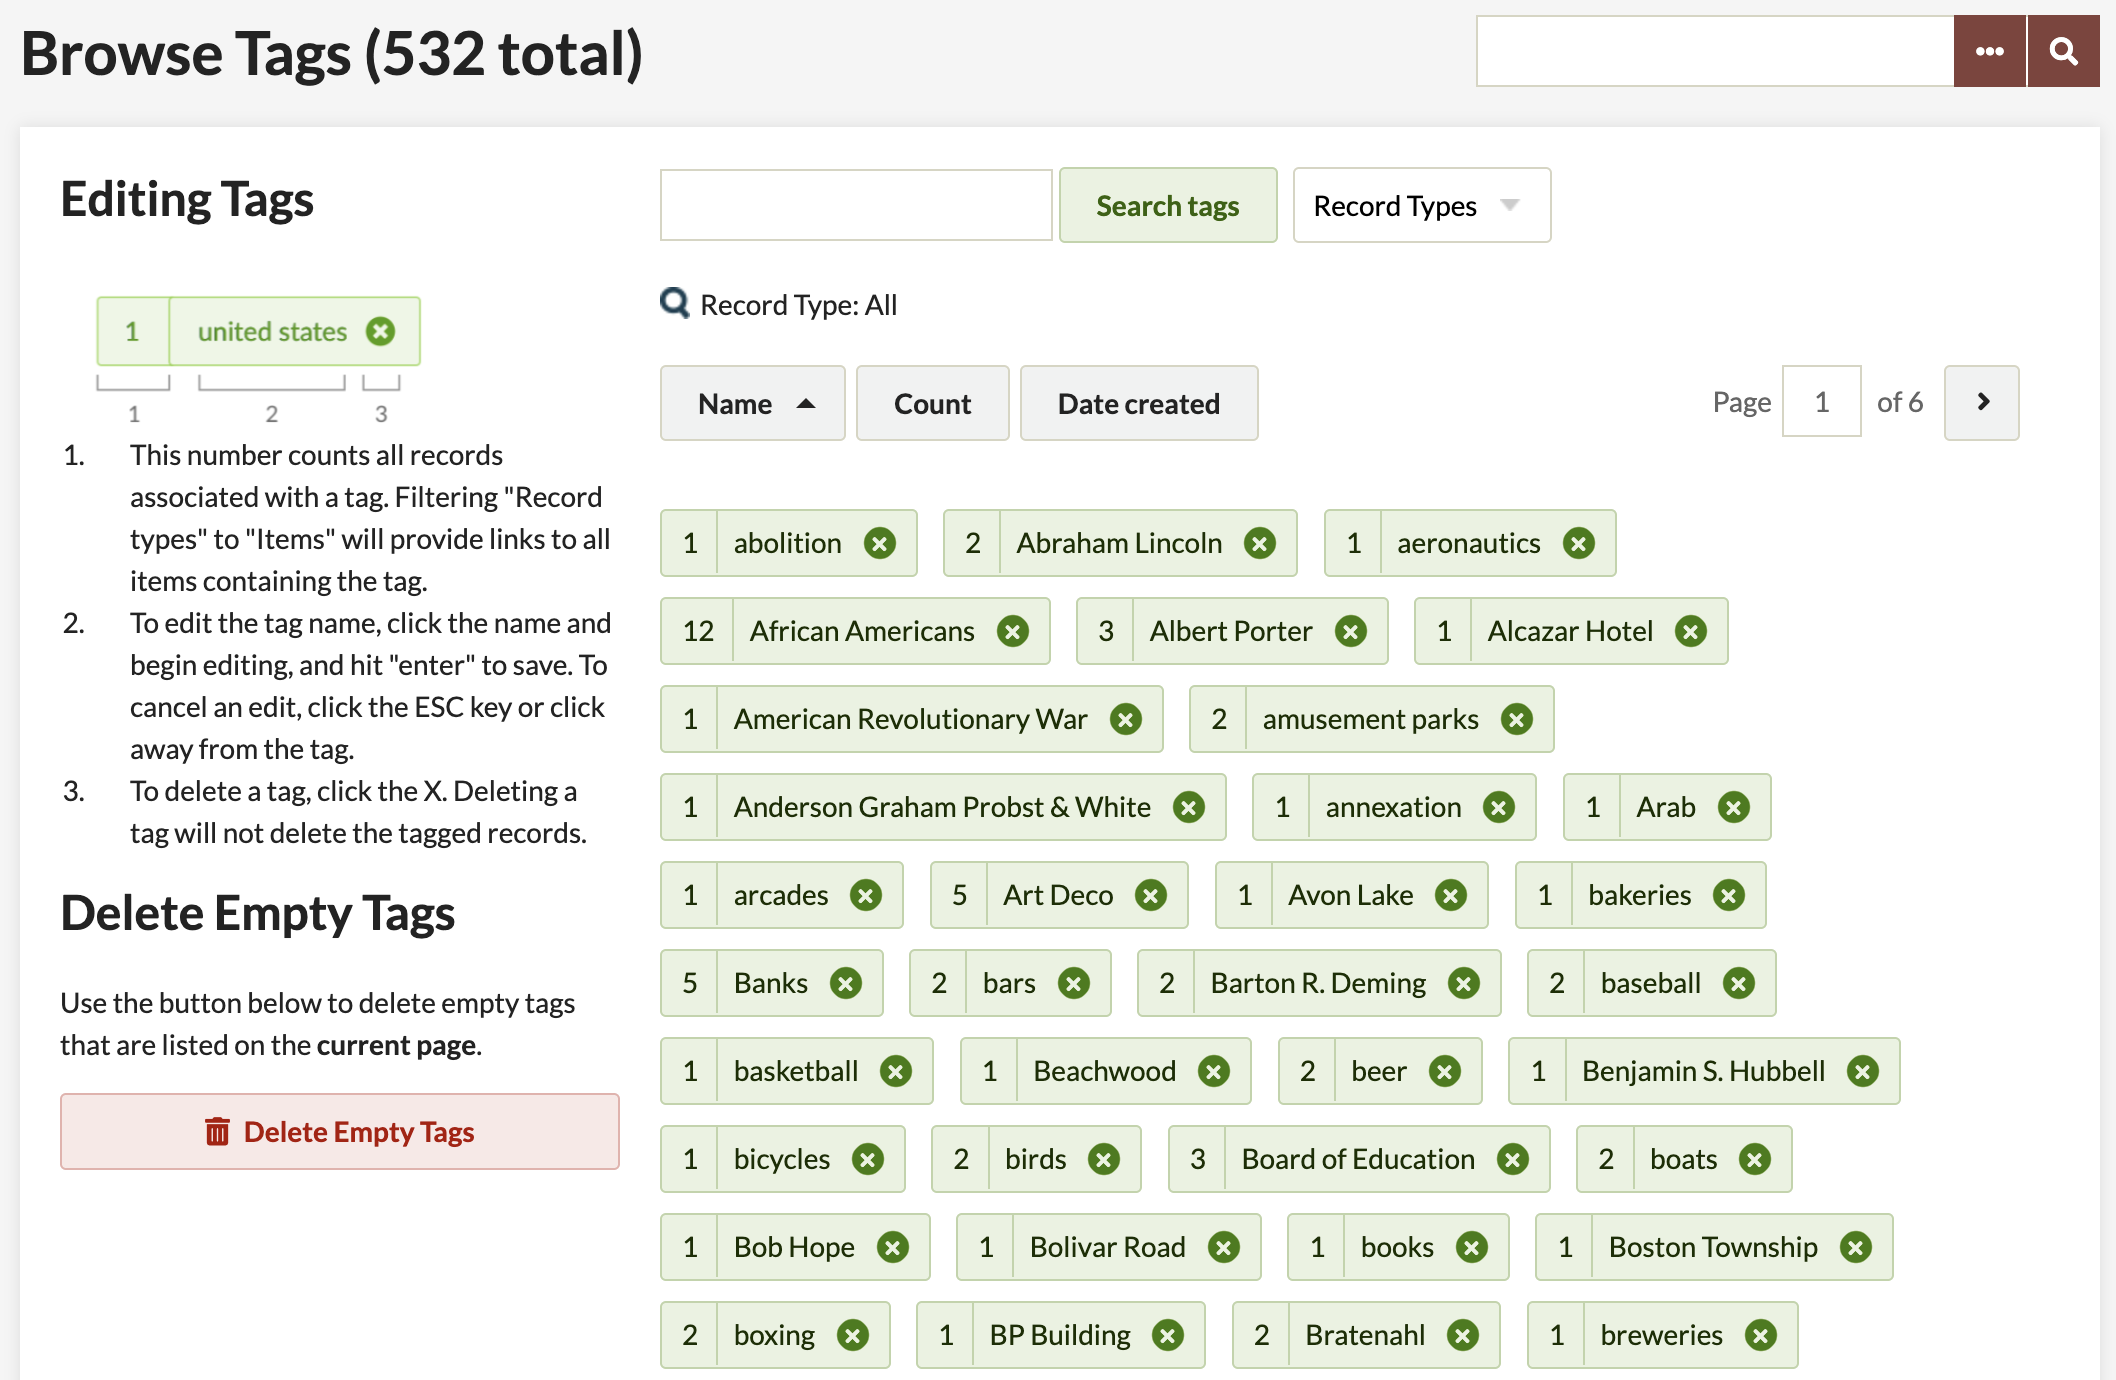2116x1380 pixels.
Task: Sort tags by Count
Action: pyautogui.click(x=932, y=403)
